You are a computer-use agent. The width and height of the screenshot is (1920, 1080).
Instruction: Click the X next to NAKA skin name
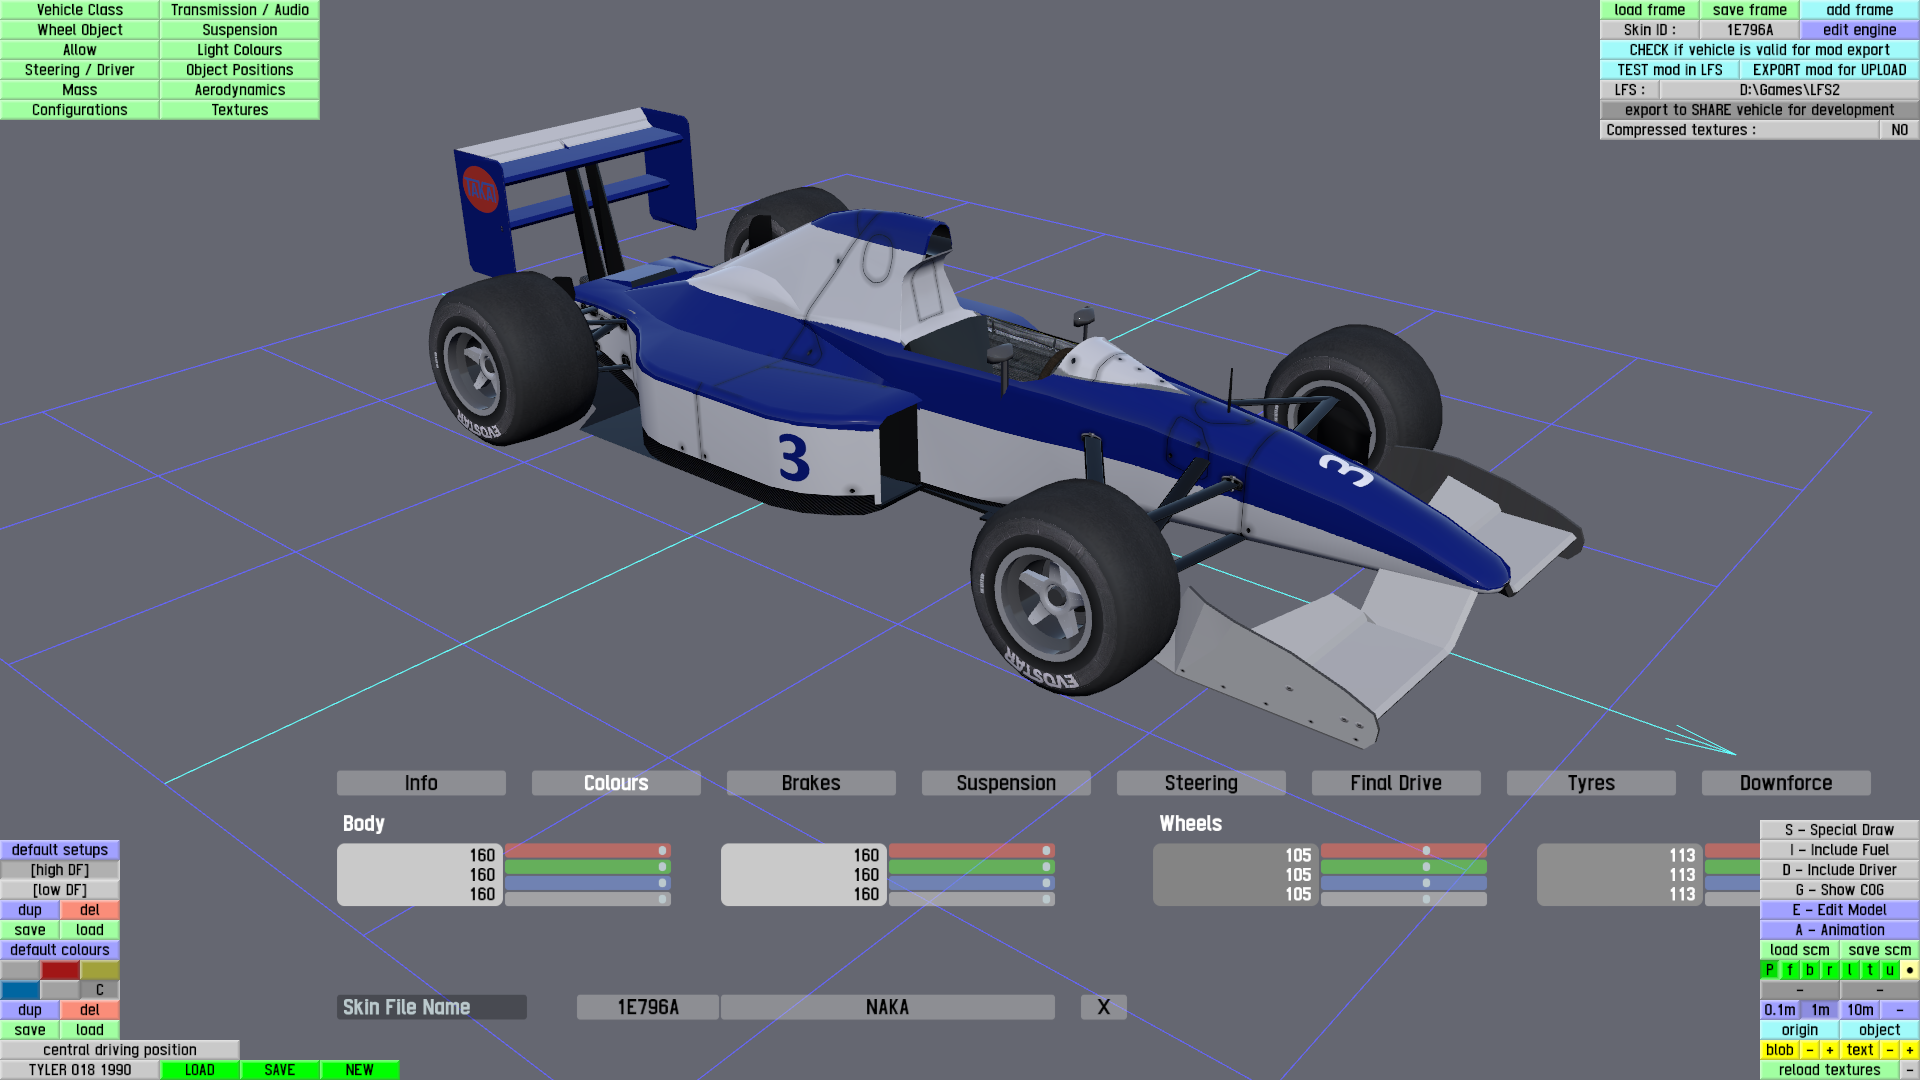point(1104,1007)
